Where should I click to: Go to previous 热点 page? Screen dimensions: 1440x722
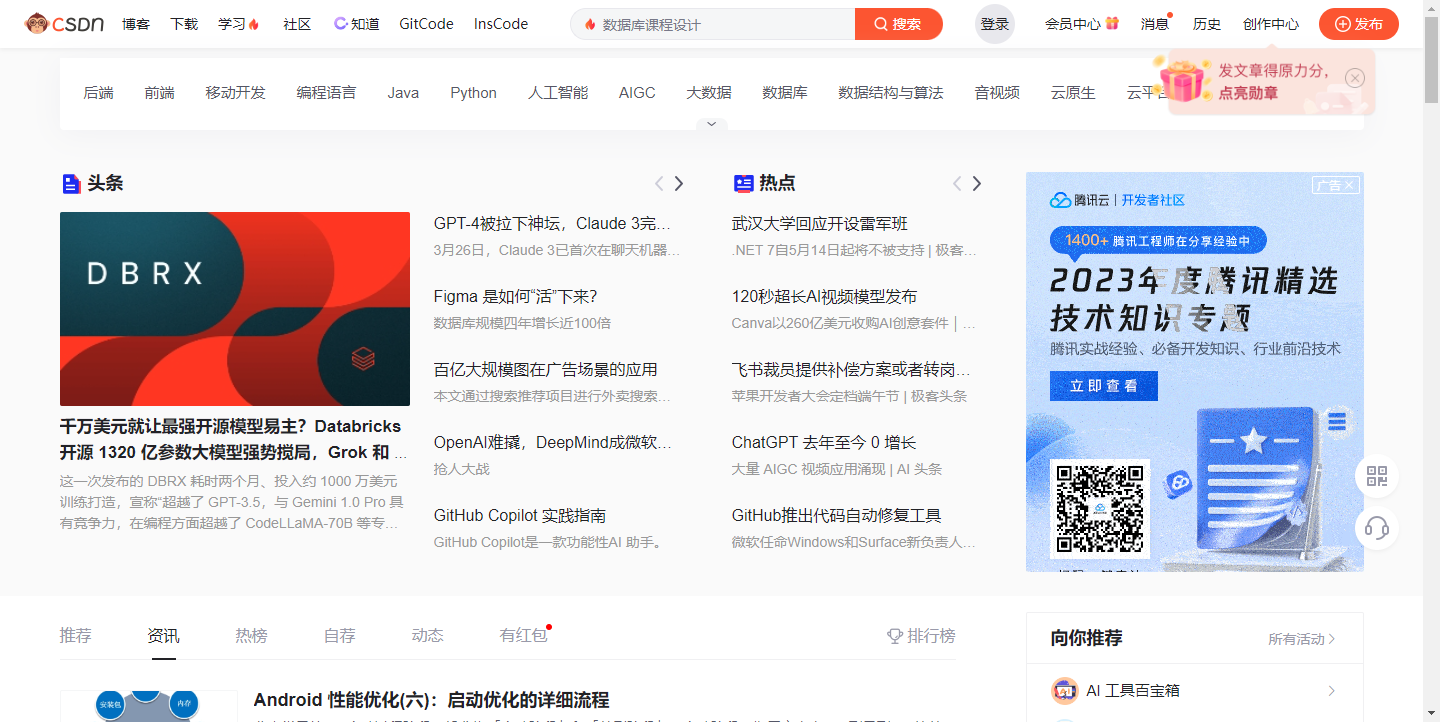[957, 184]
